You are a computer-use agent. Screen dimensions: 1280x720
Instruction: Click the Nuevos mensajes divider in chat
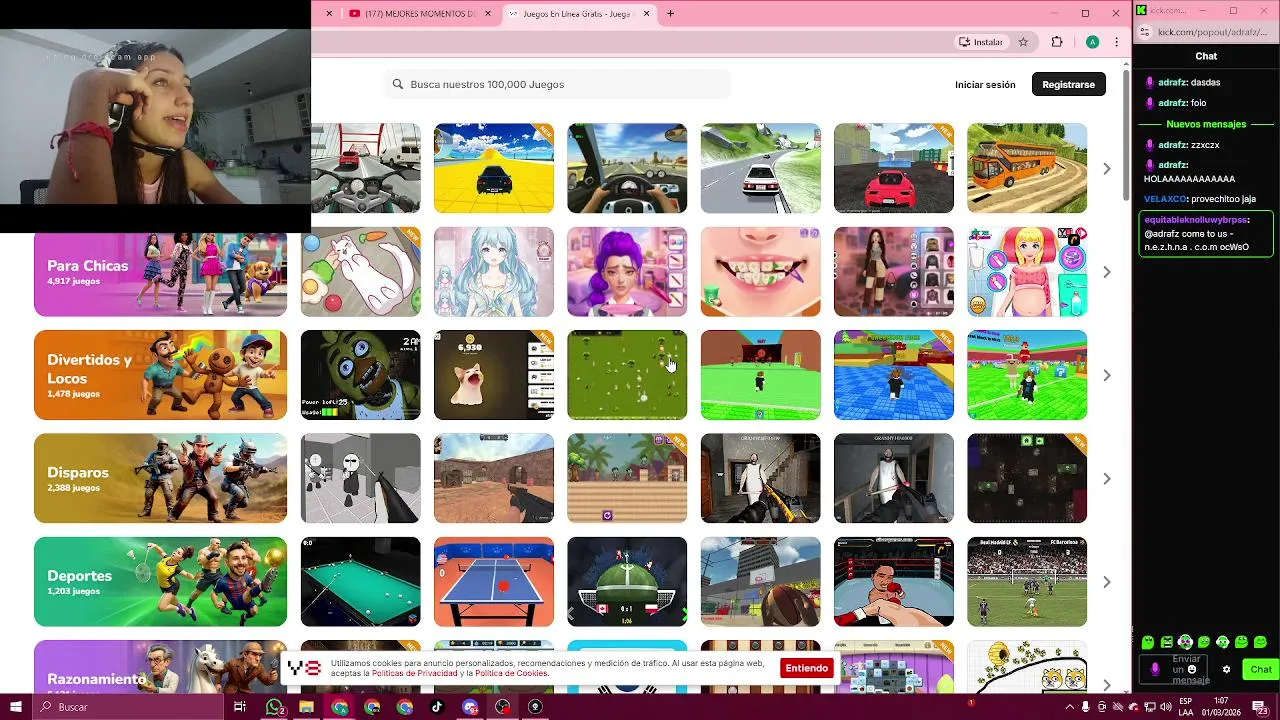point(1206,124)
